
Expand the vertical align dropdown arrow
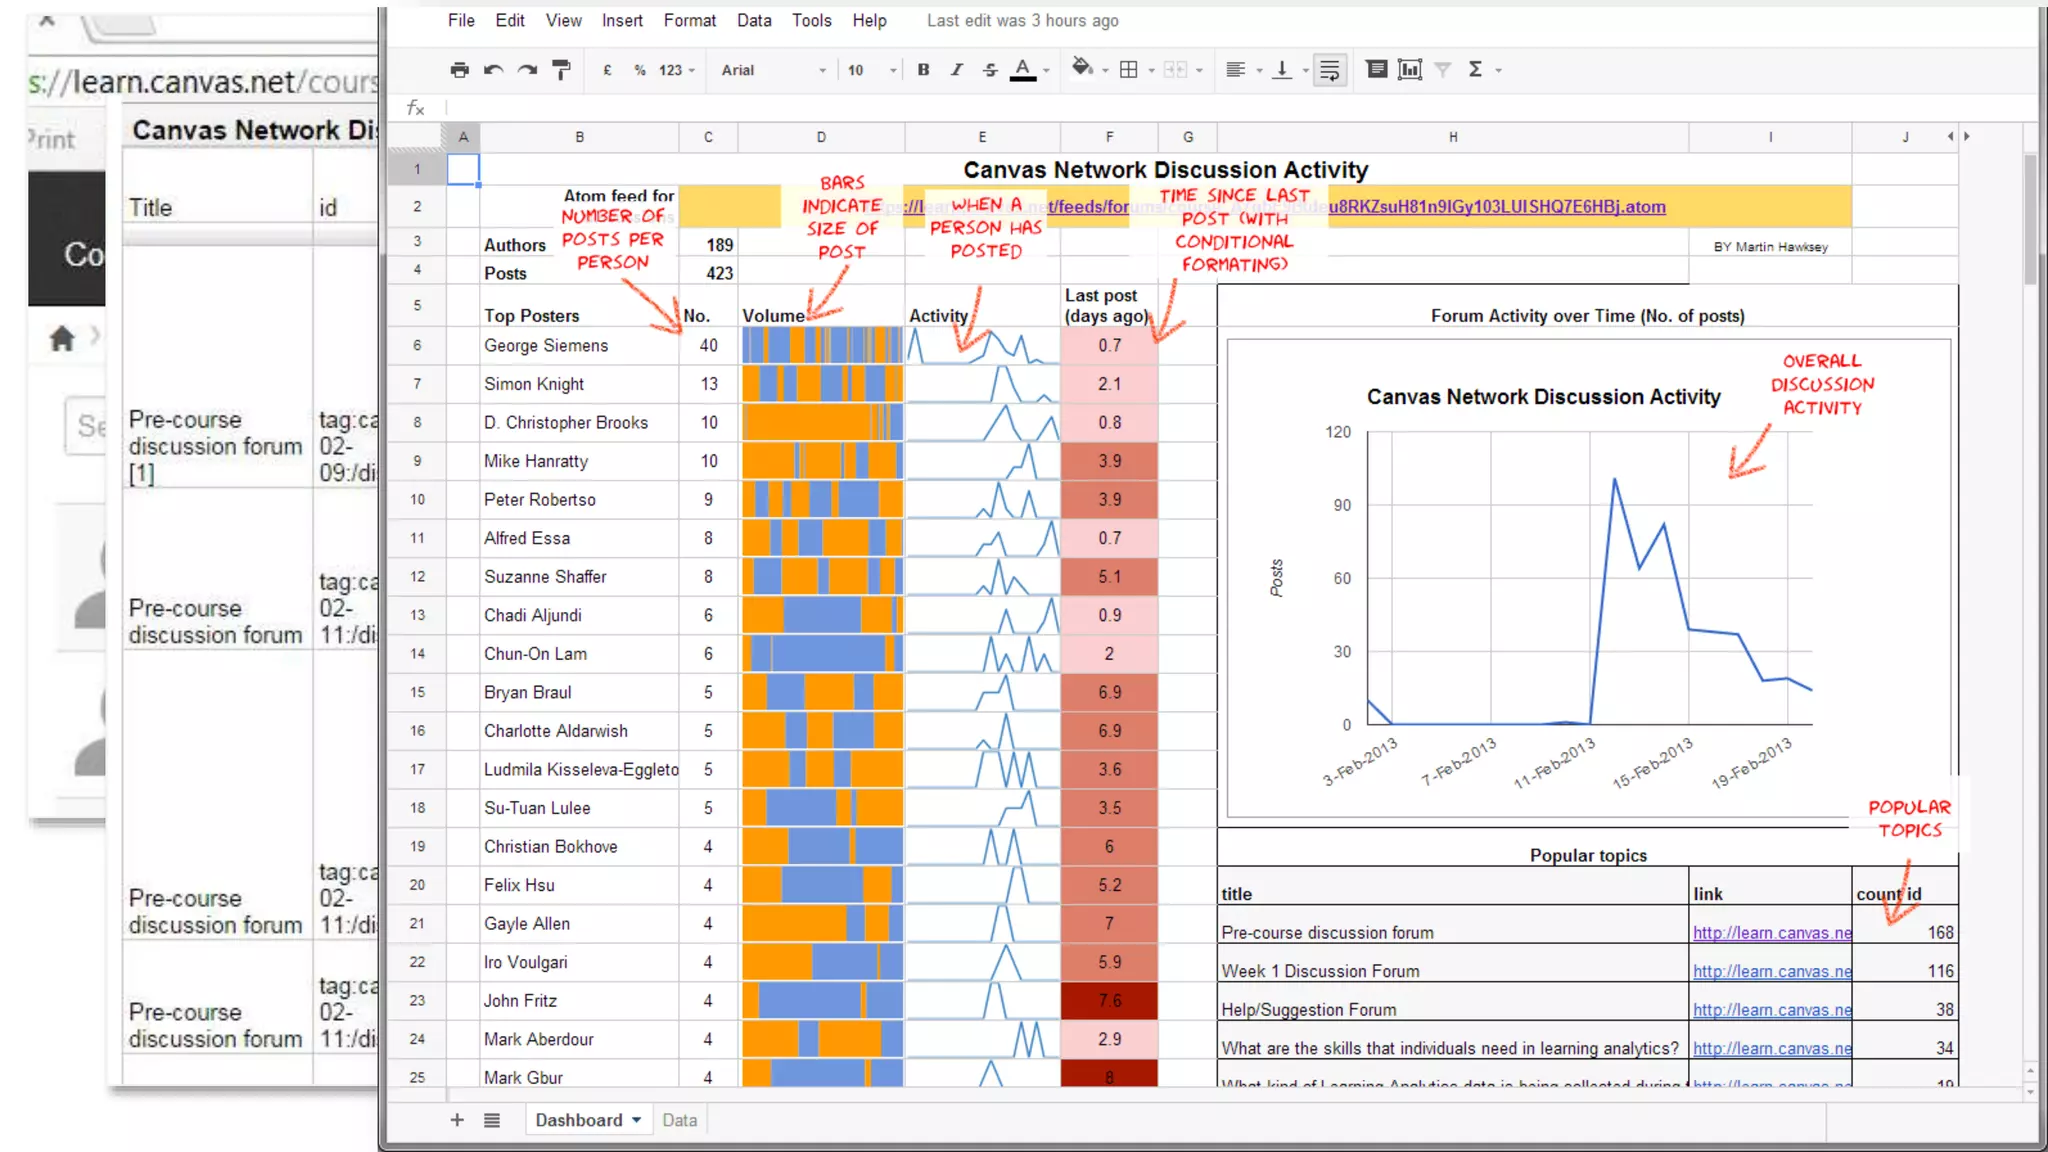[1306, 71]
